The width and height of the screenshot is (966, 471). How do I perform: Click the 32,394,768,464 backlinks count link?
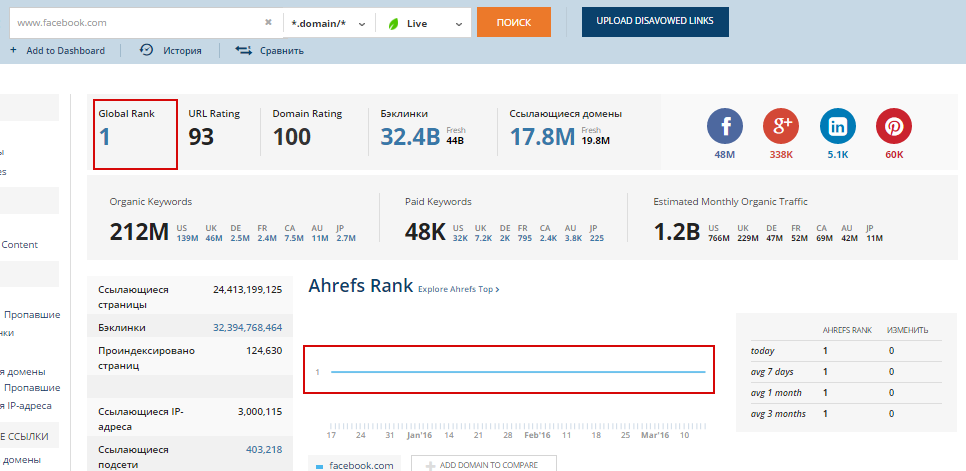coord(247,327)
